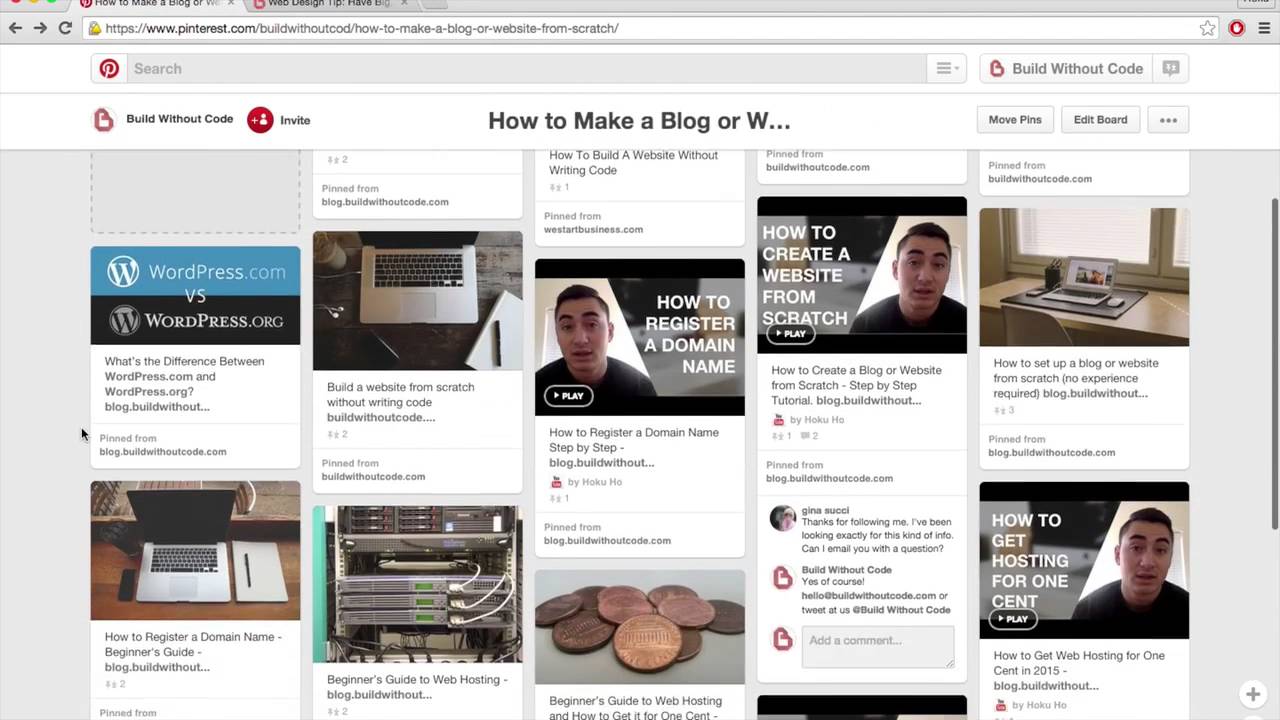Click the plus button at bottom right
The width and height of the screenshot is (1280, 720).
(x=1252, y=693)
